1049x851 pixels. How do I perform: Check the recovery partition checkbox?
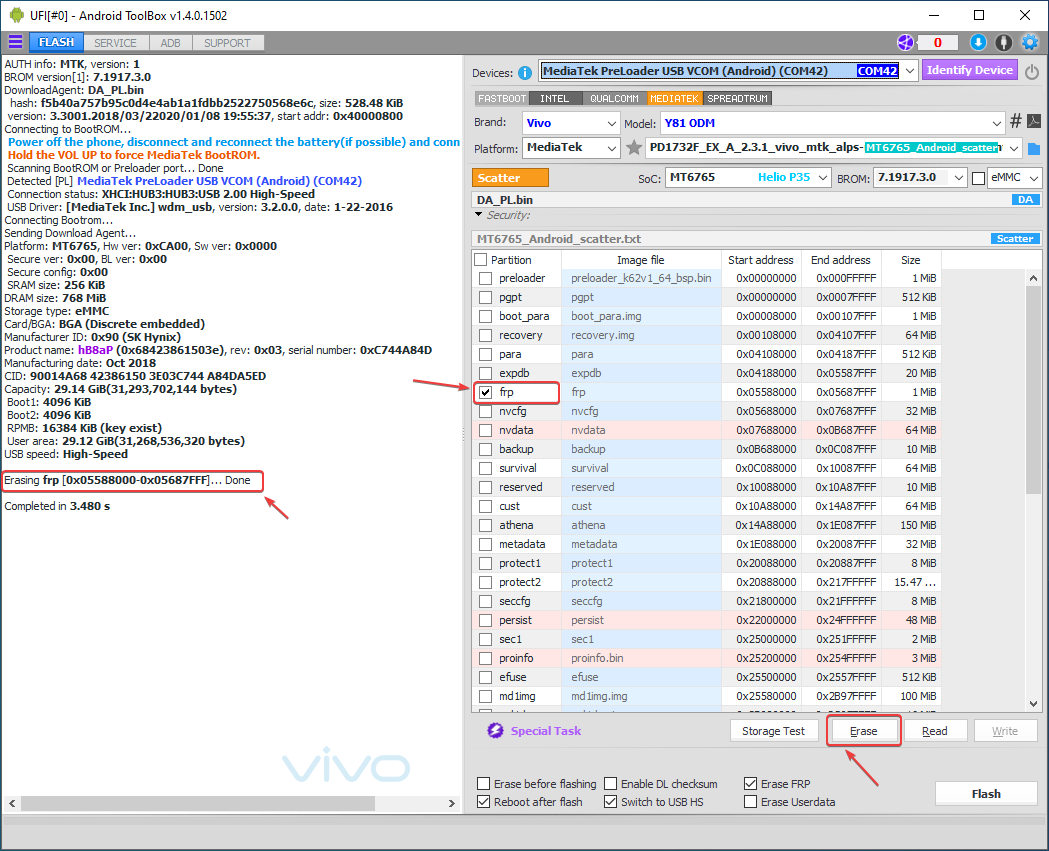point(486,335)
